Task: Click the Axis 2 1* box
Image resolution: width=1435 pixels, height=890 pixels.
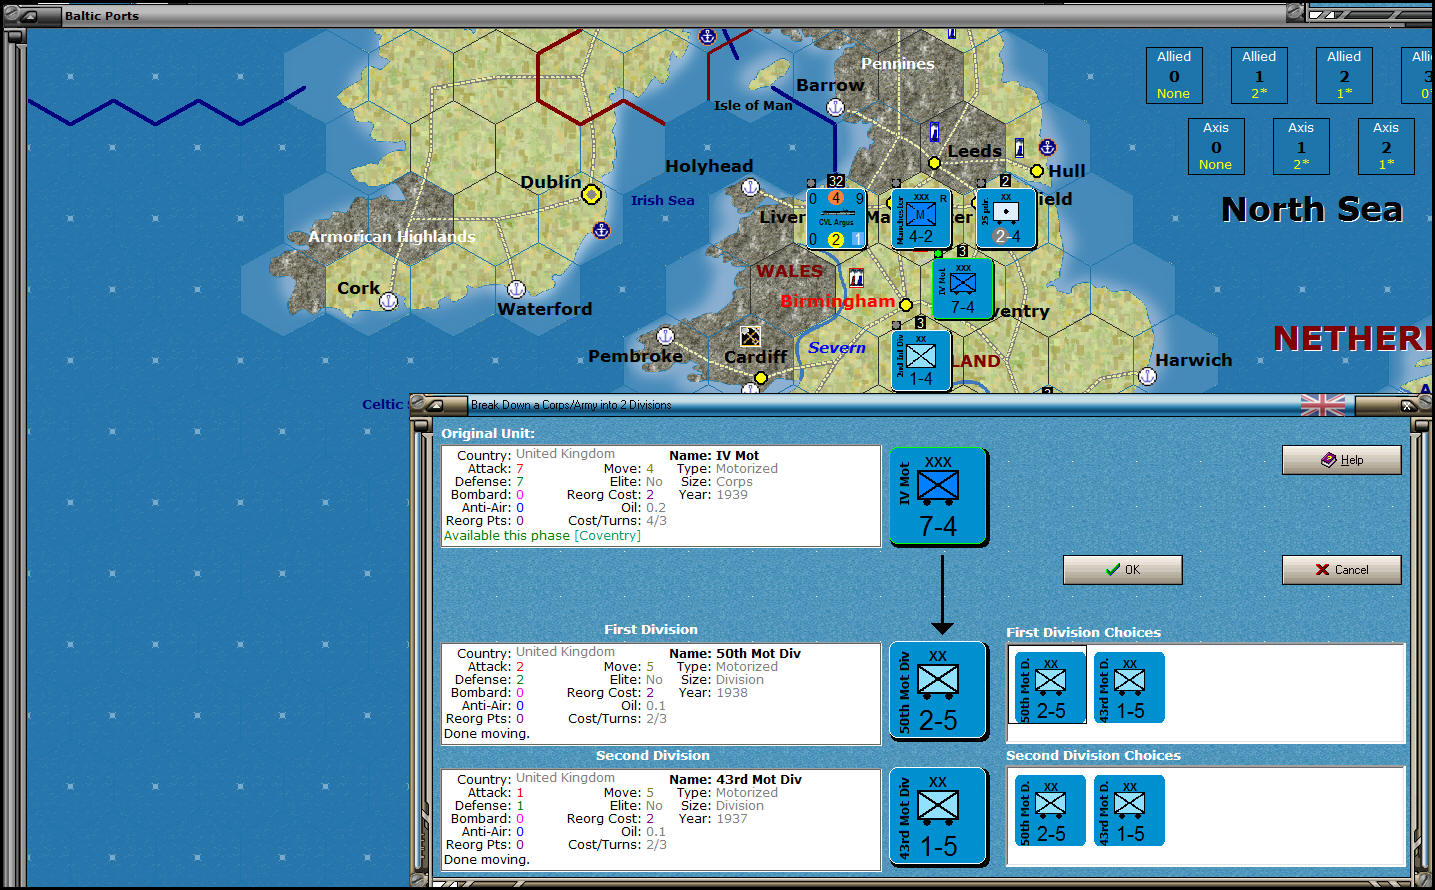Action: pos(1386,146)
